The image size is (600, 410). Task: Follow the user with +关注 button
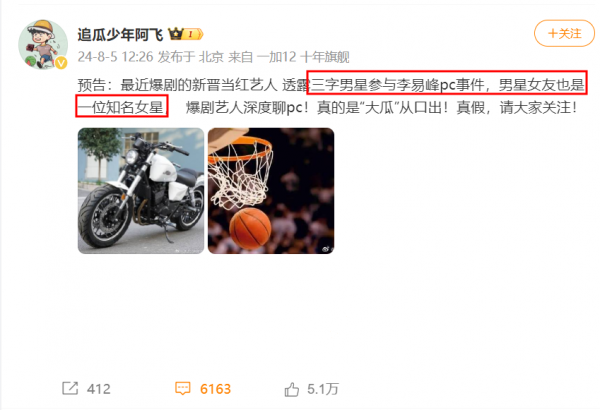564,33
